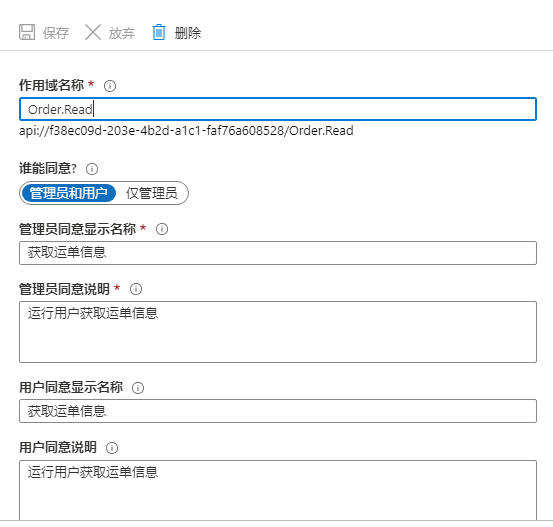The width and height of the screenshot is (553, 527).
Task: Open info tooltip beside 管理员同意说明
Action: (136, 289)
